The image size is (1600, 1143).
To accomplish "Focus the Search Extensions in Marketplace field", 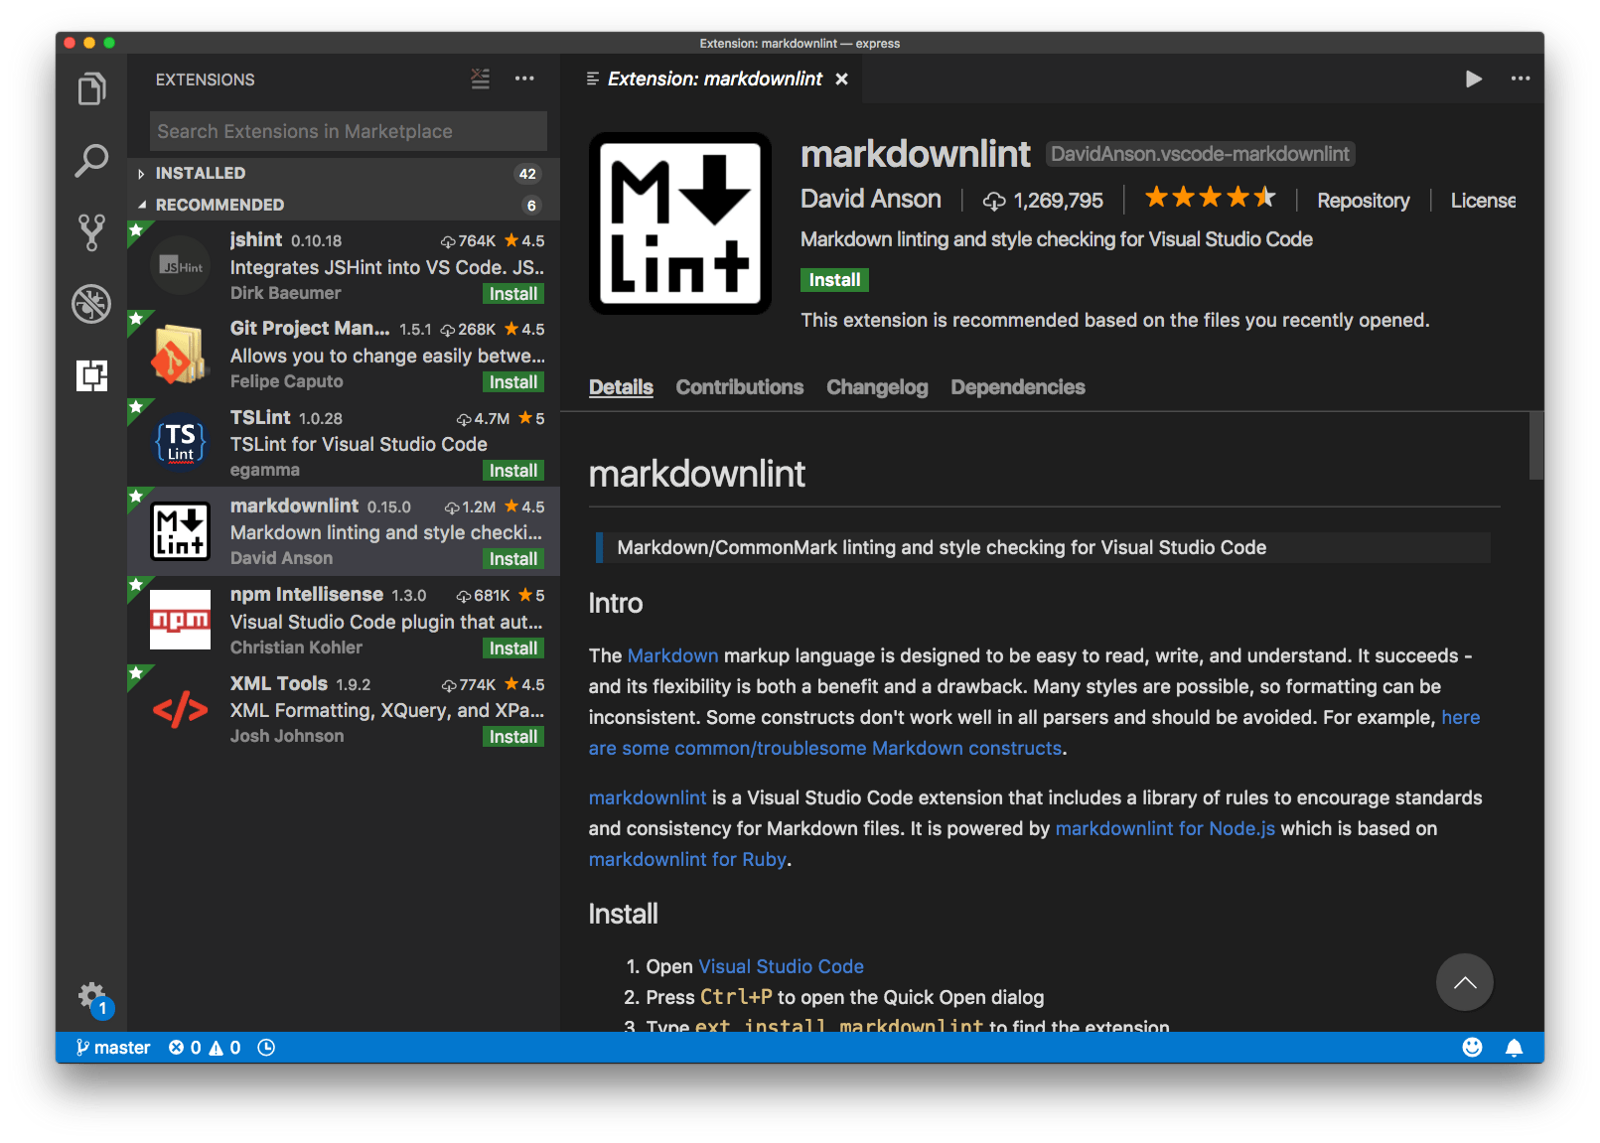I will click(348, 131).
